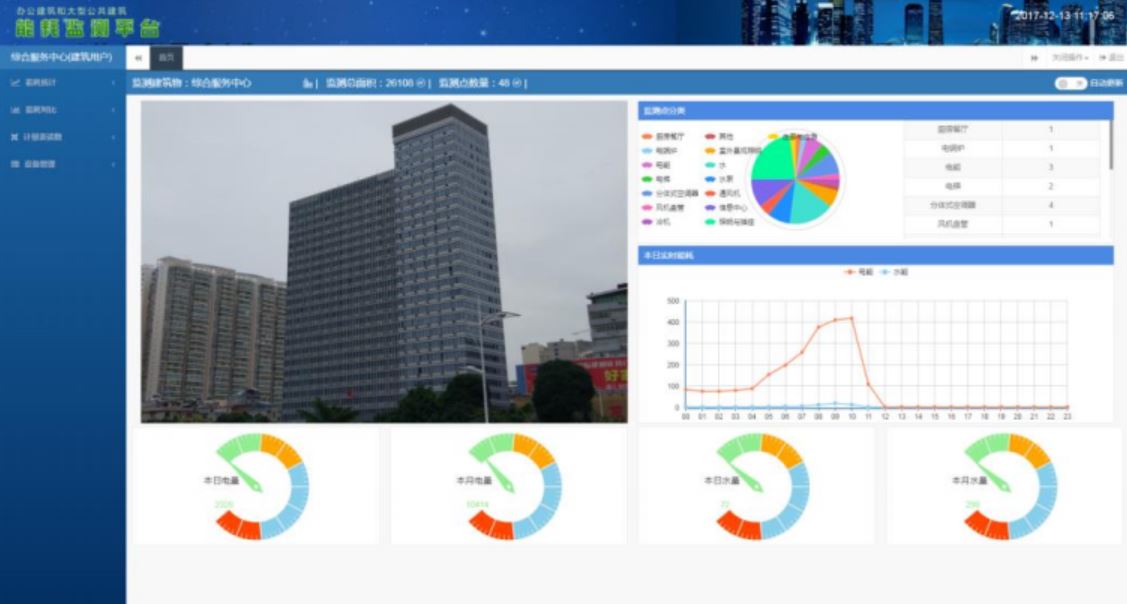Select the 首页 home tab

pyautogui.click(x=166, y=58)
